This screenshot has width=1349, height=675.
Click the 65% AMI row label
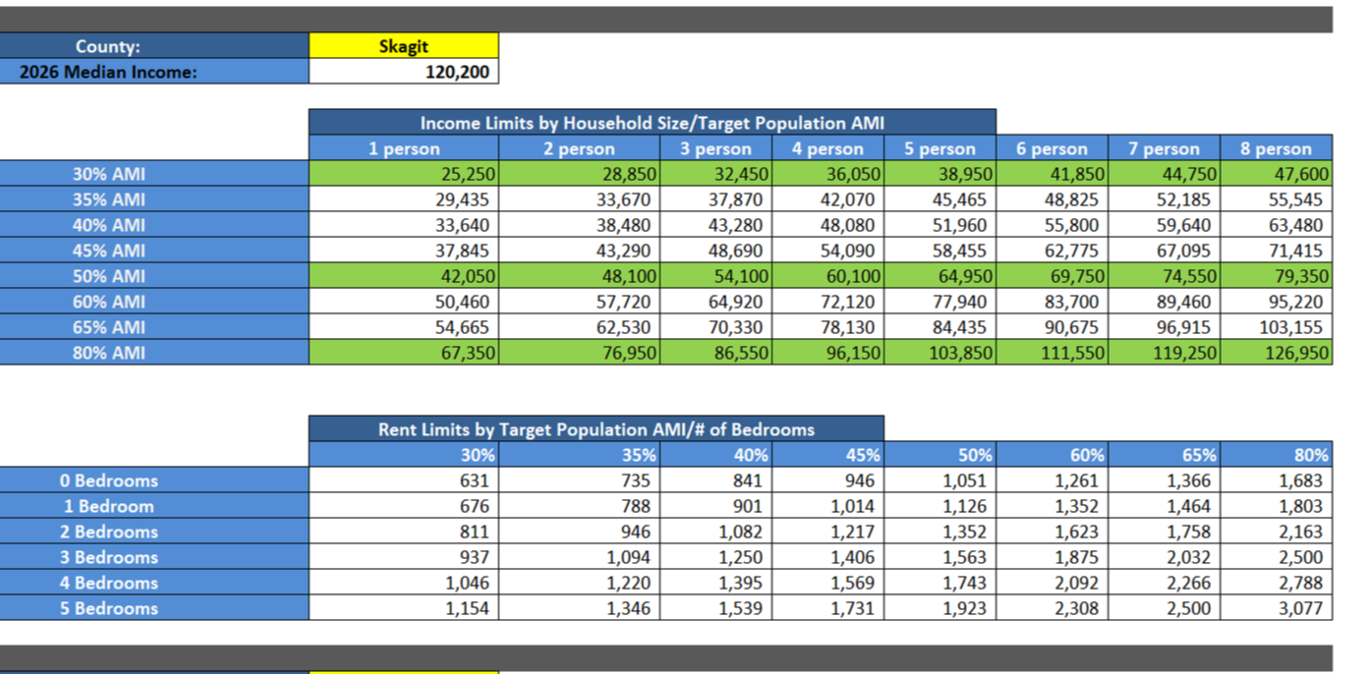(154, 327)
